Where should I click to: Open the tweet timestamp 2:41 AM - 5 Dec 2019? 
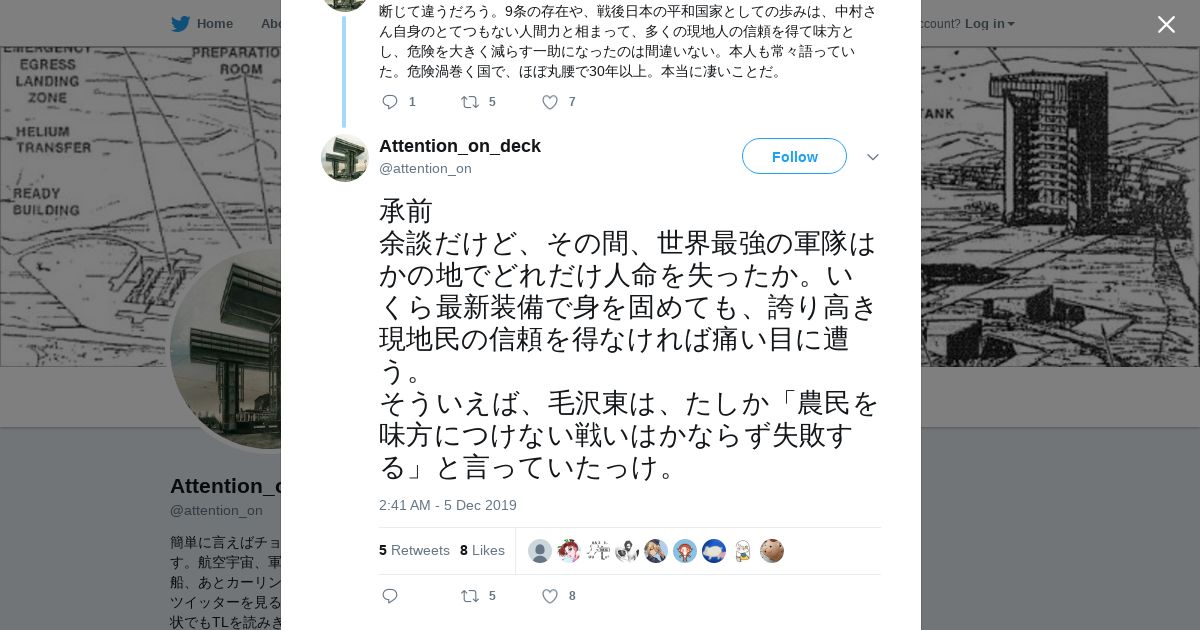(447, 505)
